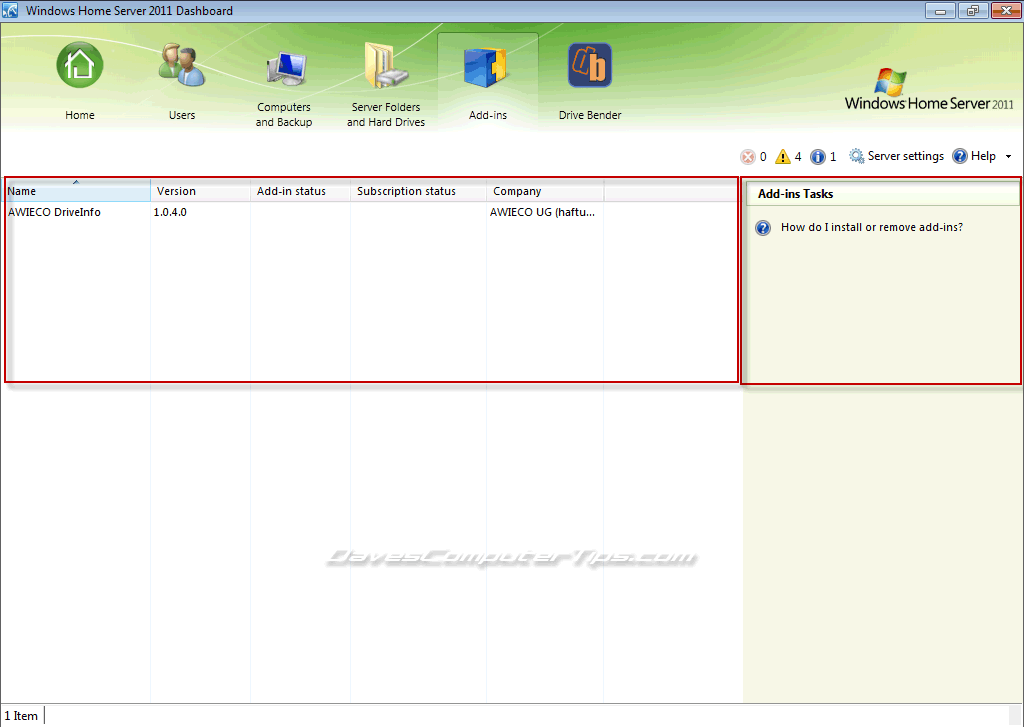This screenshot has height=727, width=1024.
Task: Switch to the Server Folders and Hard Drives label
Action: [x=386, y=114]
